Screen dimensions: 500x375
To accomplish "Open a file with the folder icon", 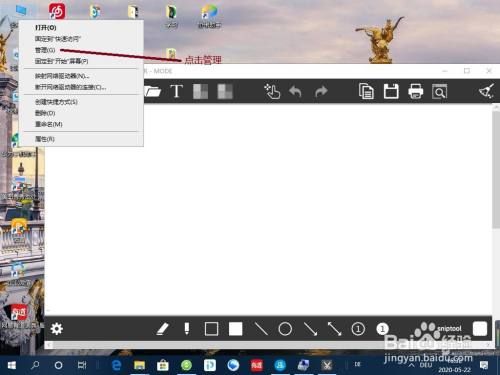I will coord(153,91).
